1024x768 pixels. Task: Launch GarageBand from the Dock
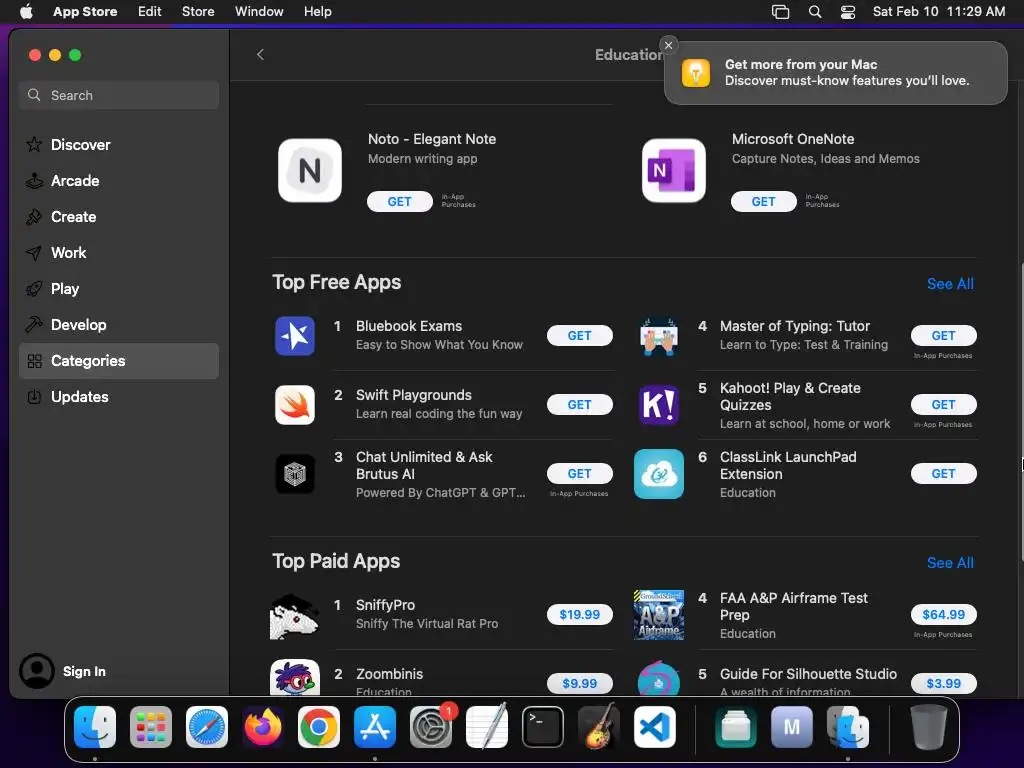click(x=599, y=727)
